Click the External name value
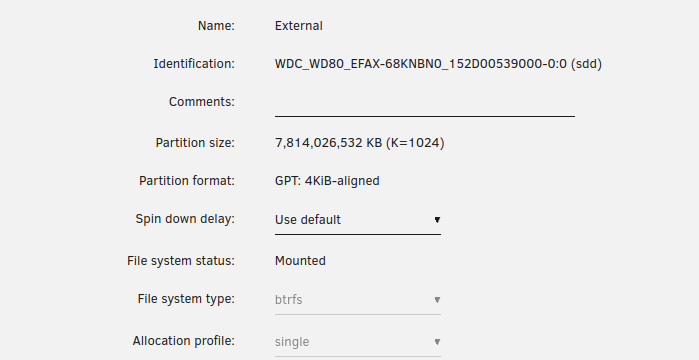This screenshot has width=699, height=360. point(299,26)
